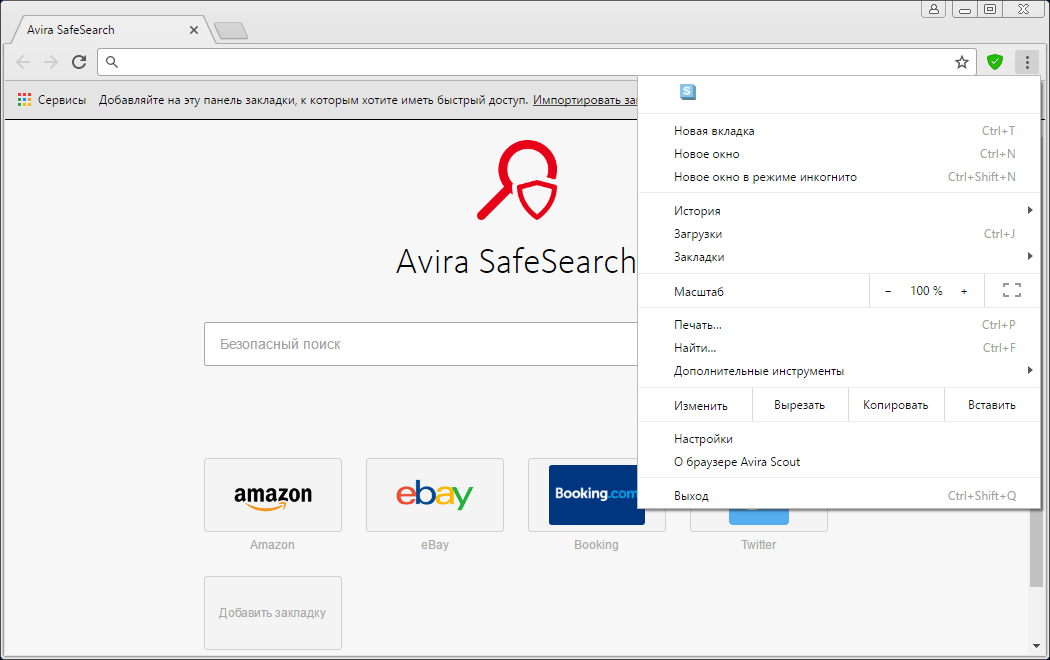This screenshot has height=660, width=1050.
Task: Close the Avira SafeSearch tab
Action: (194, 30)
